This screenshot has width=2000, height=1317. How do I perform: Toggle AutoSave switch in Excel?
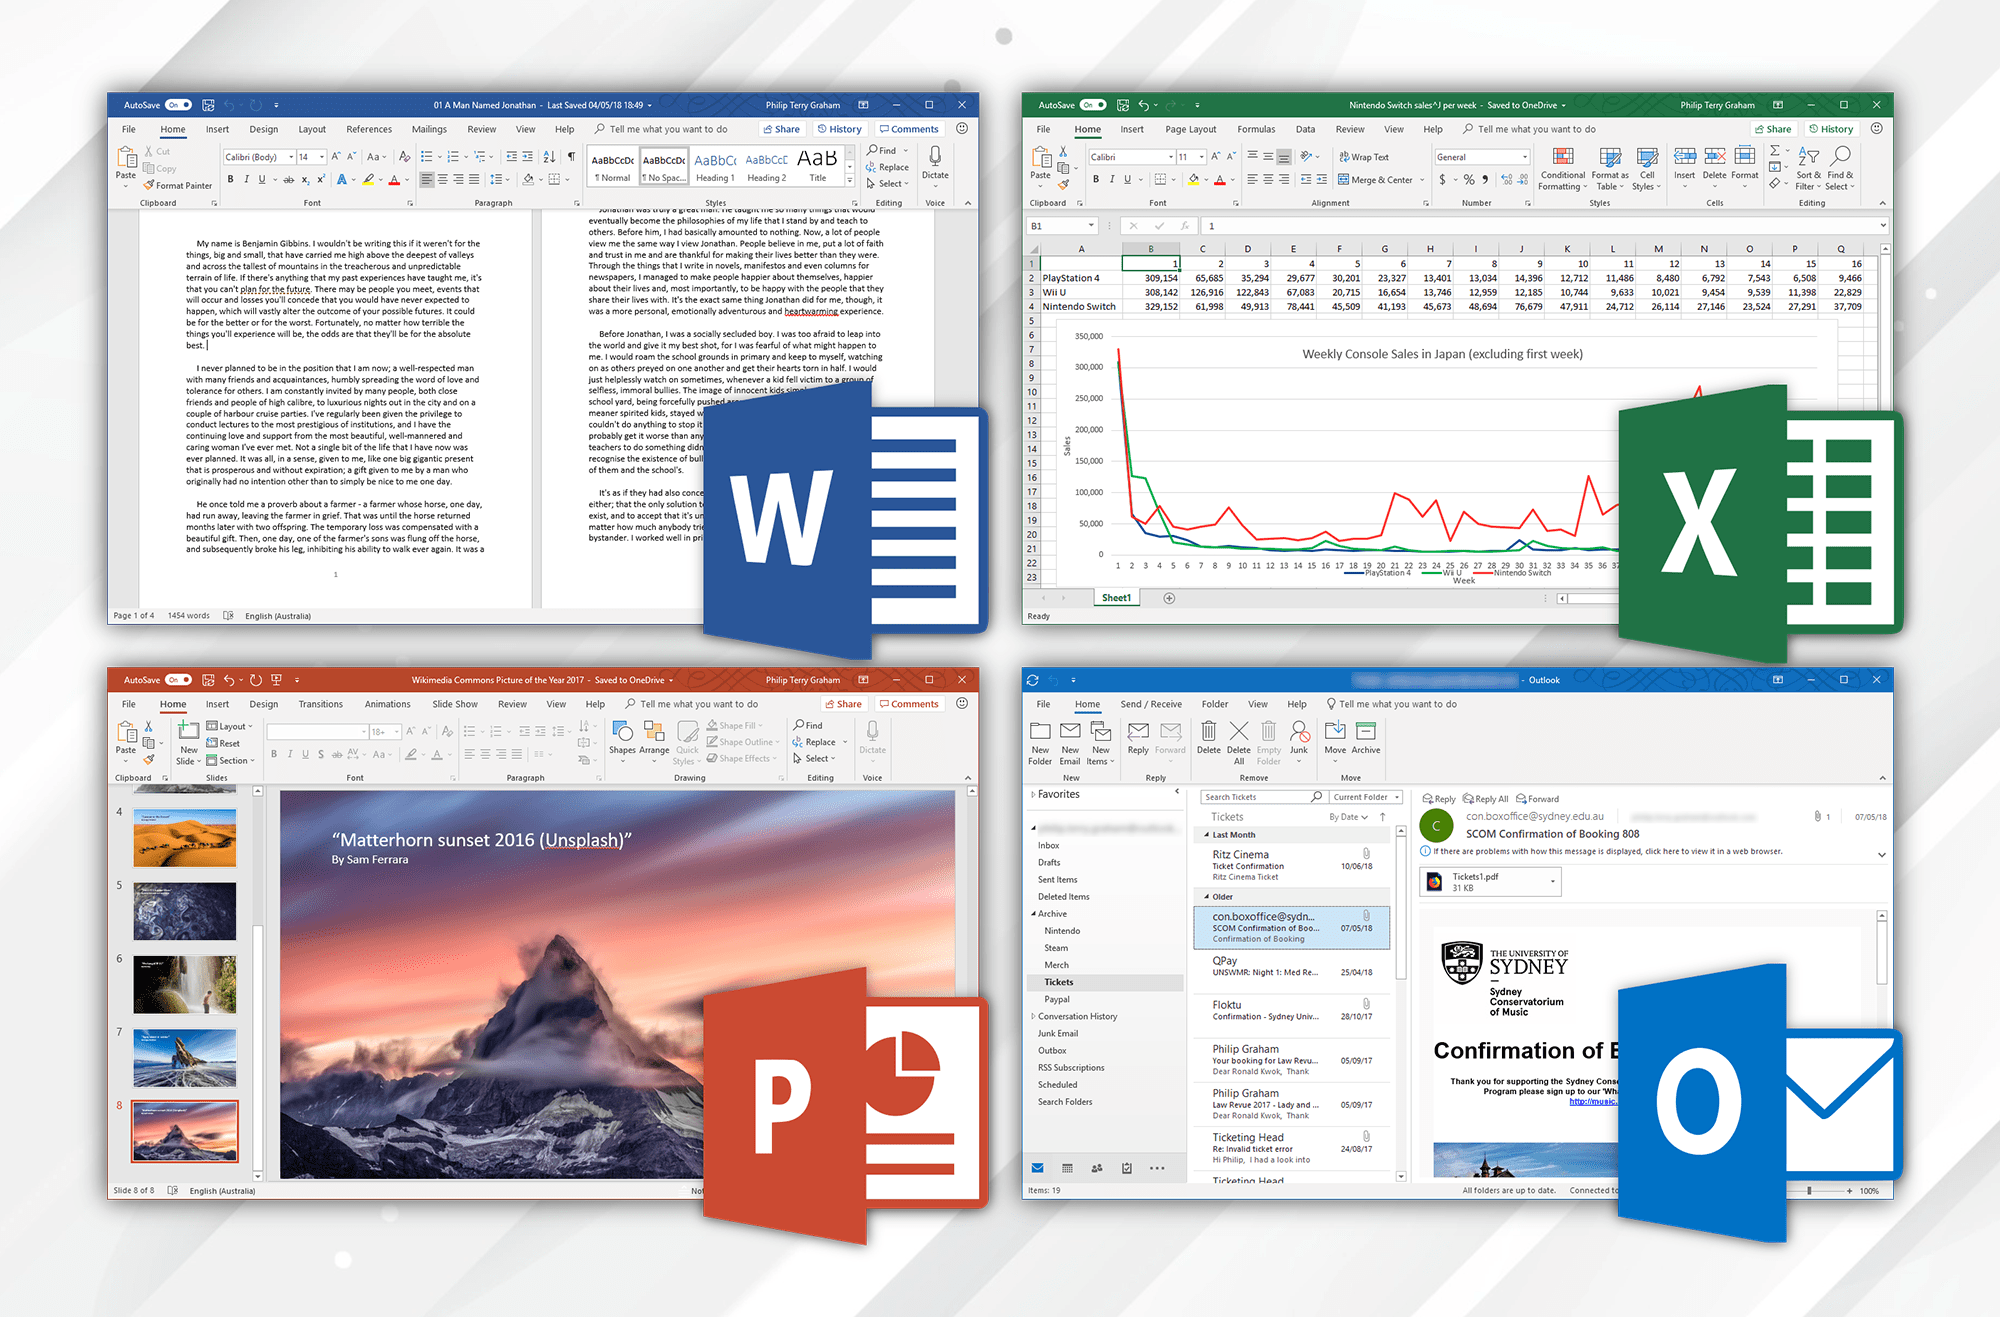(1093, 105)
